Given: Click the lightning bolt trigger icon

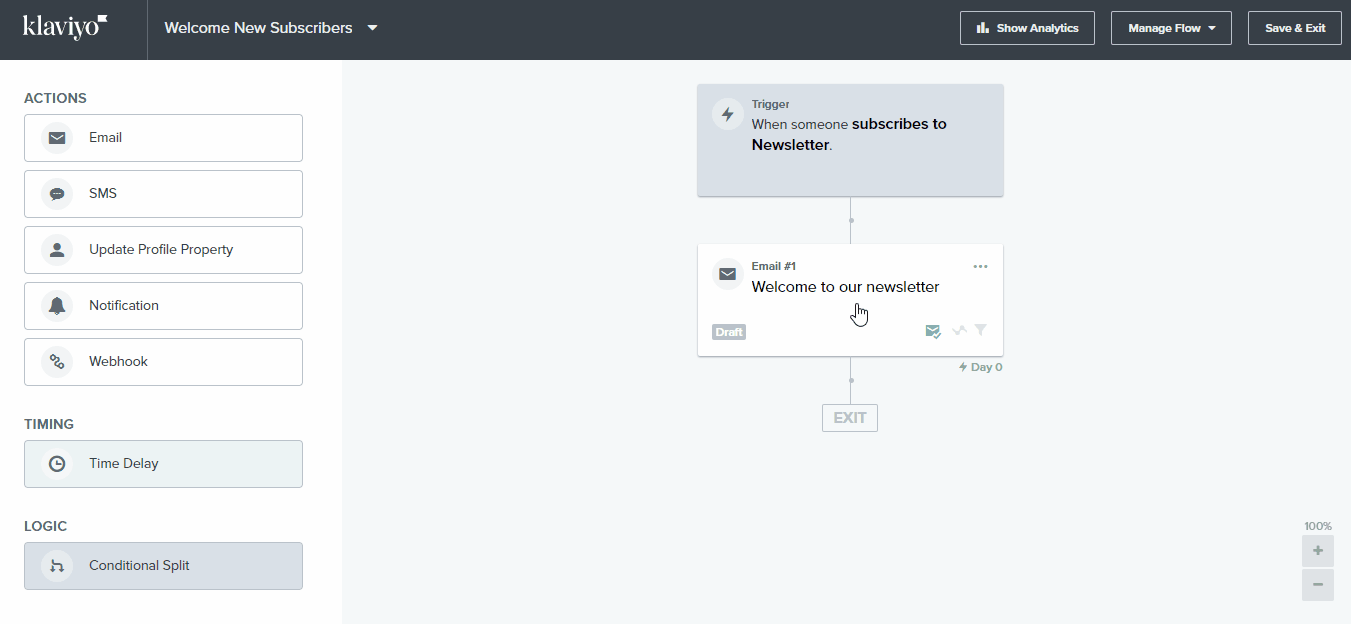Looking at the screenshot, I should coord(728,114).
